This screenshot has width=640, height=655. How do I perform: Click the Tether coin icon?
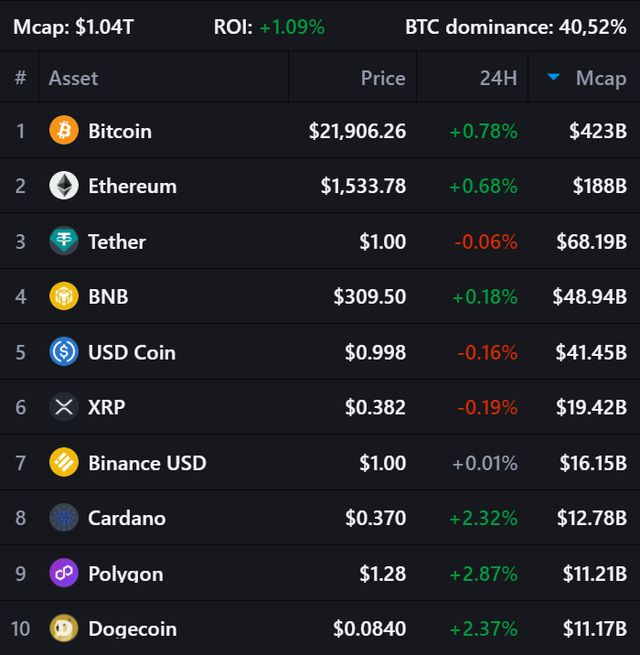64,242
